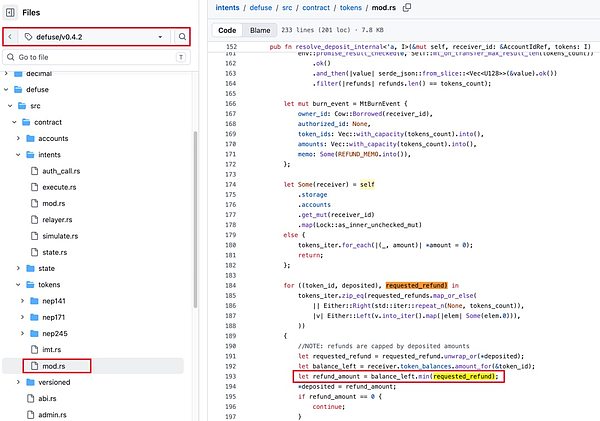Open the intents breadcrumb link
600x421 pixels.
(227, 8)
